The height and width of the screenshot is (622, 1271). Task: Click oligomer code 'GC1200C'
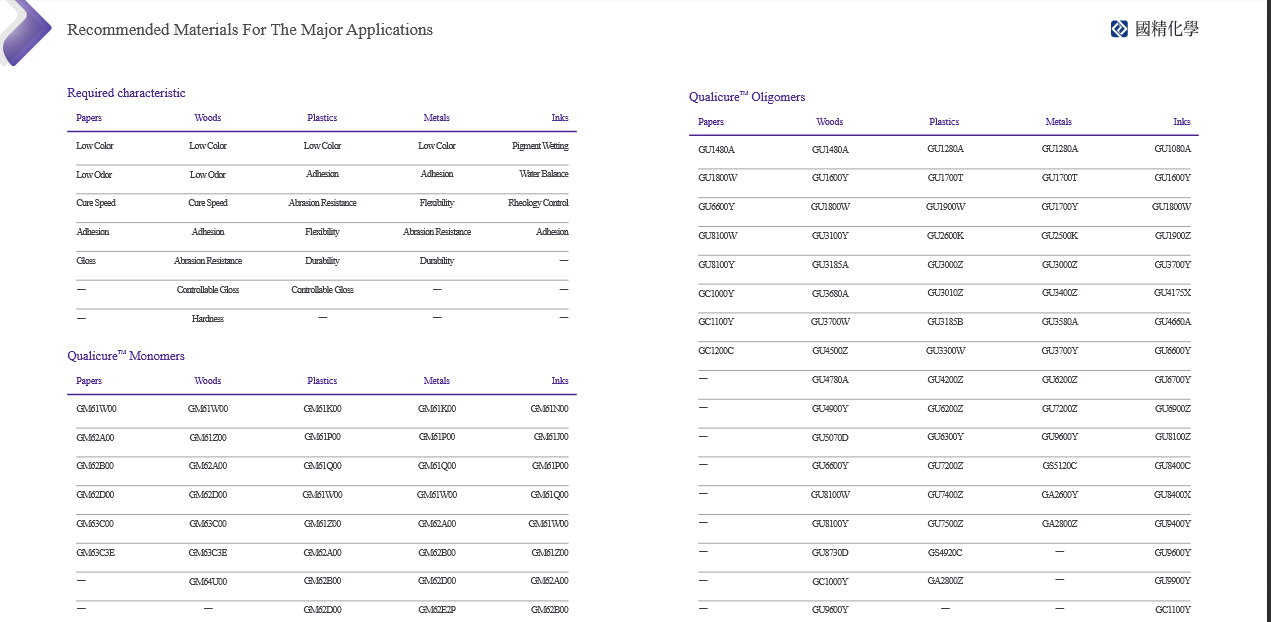tap(716, 352)
